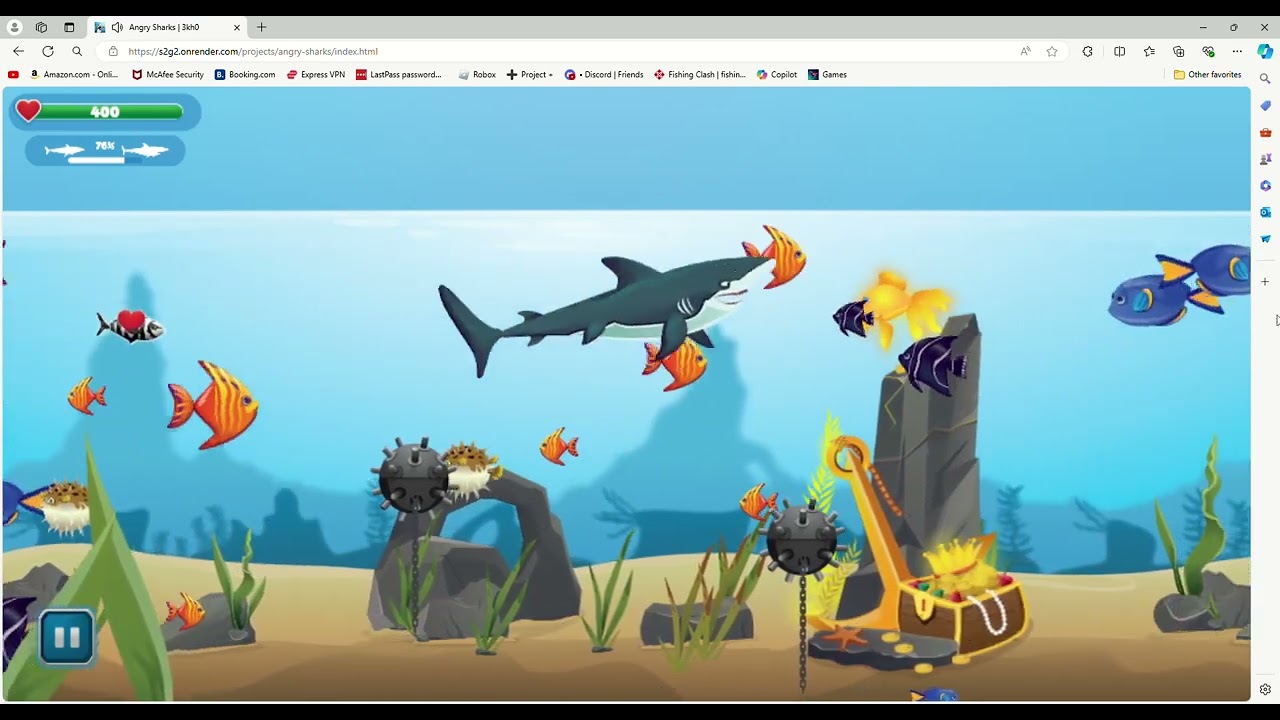This screenshot has width=1280, height=720.
Task: Open sidebar Microsoft 365 icon
Action: [x=1265, y=185]
